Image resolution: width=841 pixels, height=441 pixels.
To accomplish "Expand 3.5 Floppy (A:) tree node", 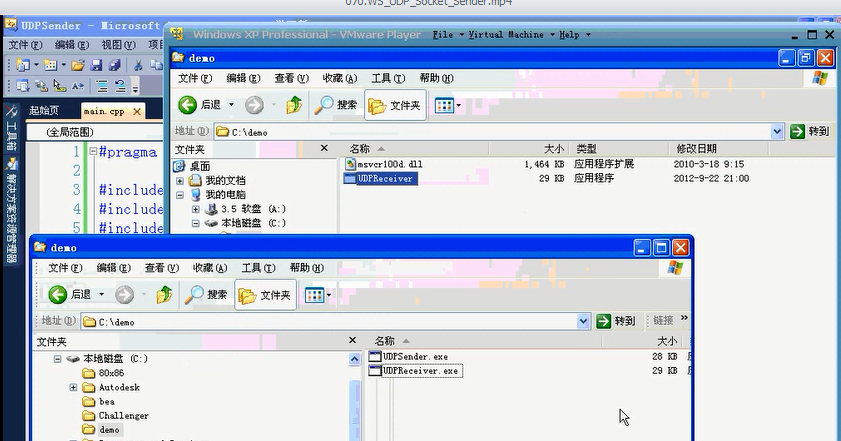I will 196,209.
